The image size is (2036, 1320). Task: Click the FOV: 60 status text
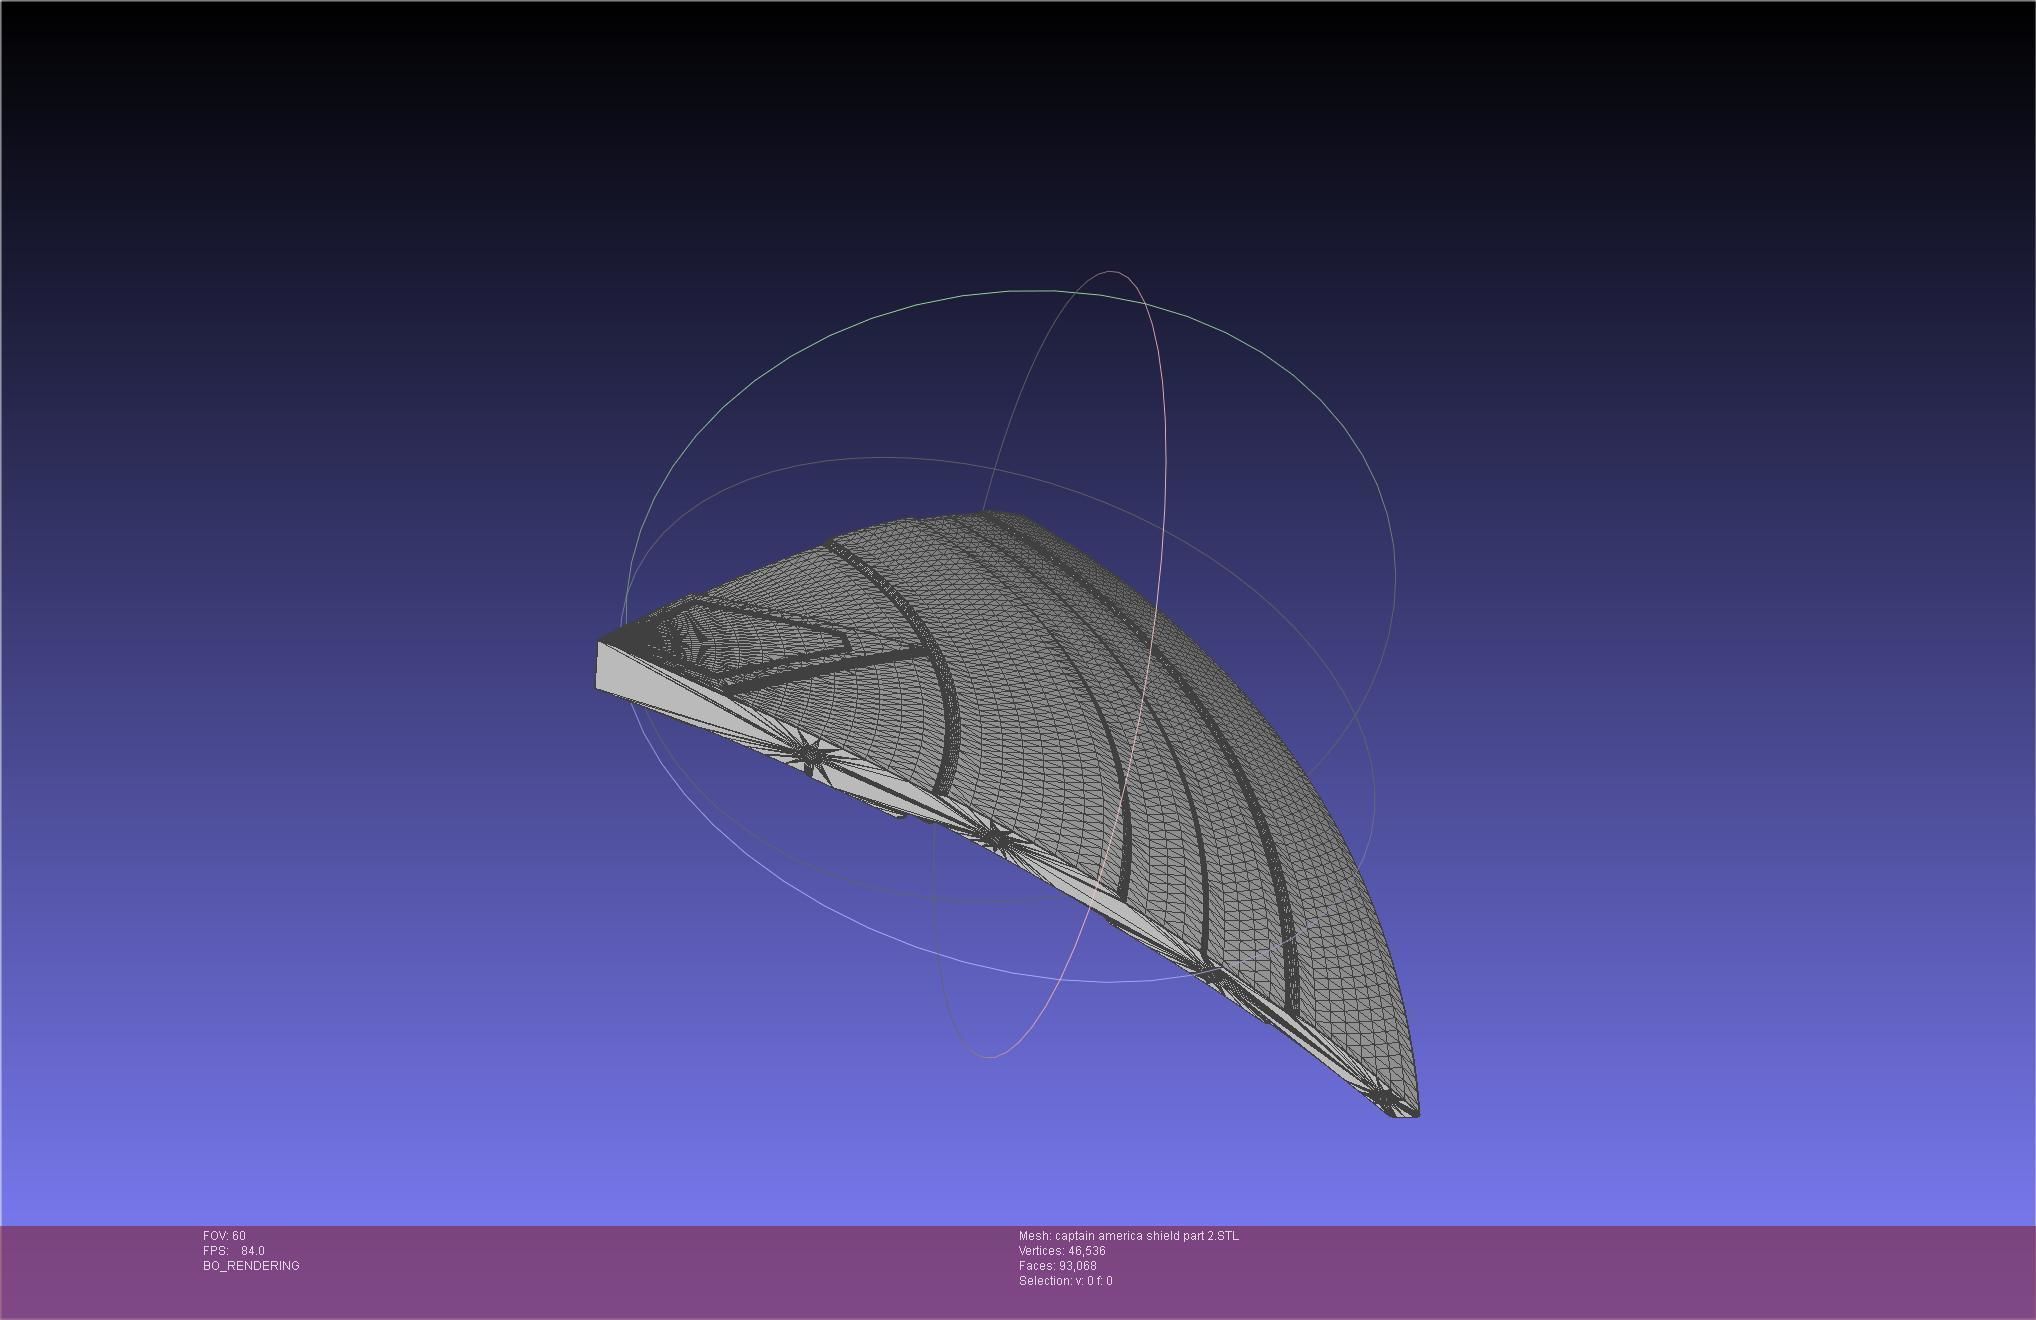tap(224, 1236)
